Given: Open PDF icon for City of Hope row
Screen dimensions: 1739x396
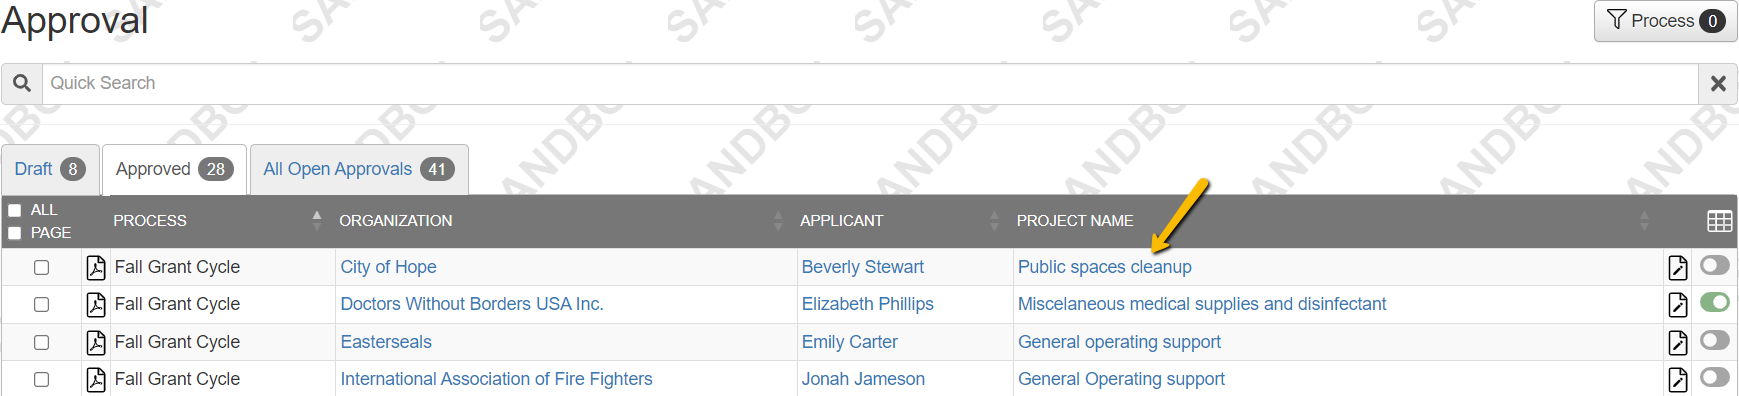Looking at the screenshot, I should (96, 267).
